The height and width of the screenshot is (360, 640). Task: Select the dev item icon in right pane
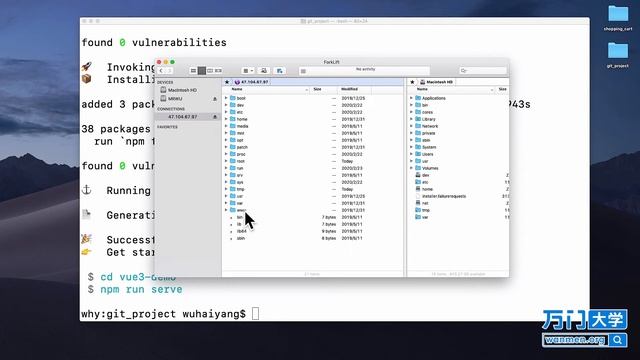tap(418, 175)
